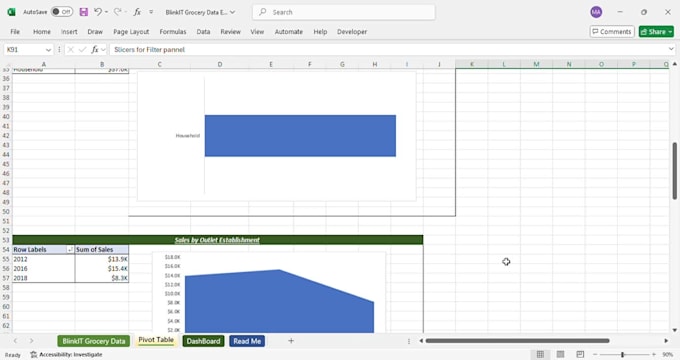Click the fx function icon in title bar

point(137,12)
